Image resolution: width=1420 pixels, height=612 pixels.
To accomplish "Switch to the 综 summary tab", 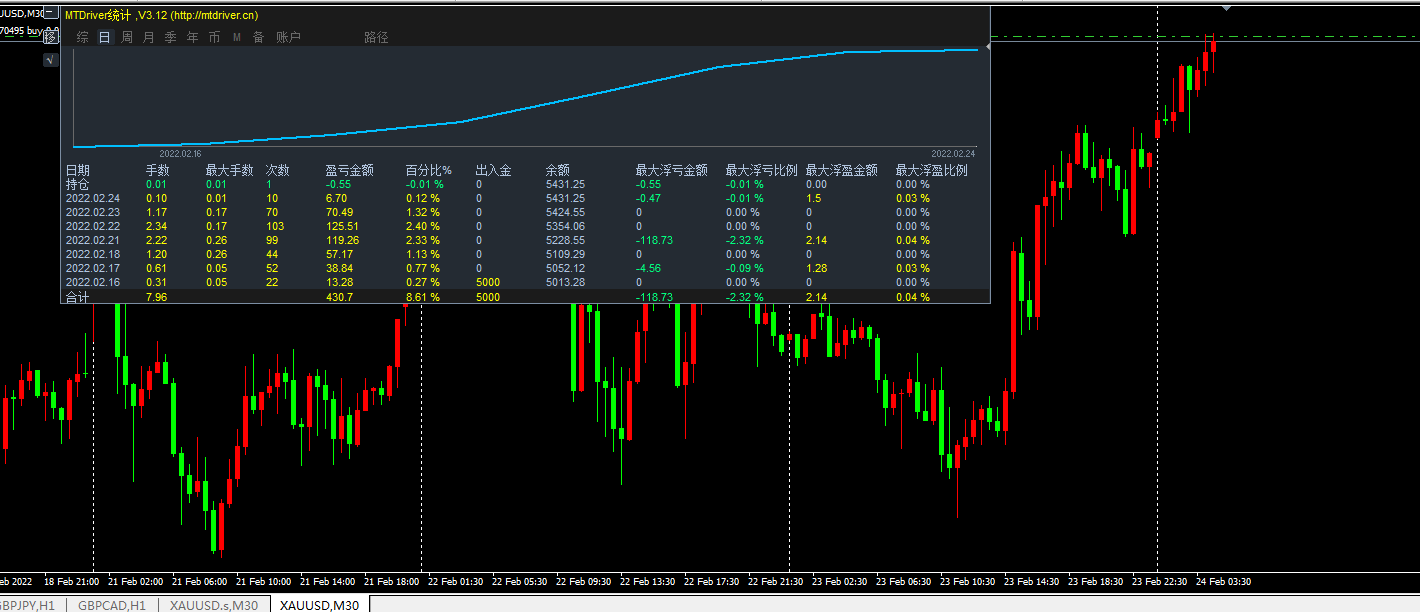I will pos(83,37).
